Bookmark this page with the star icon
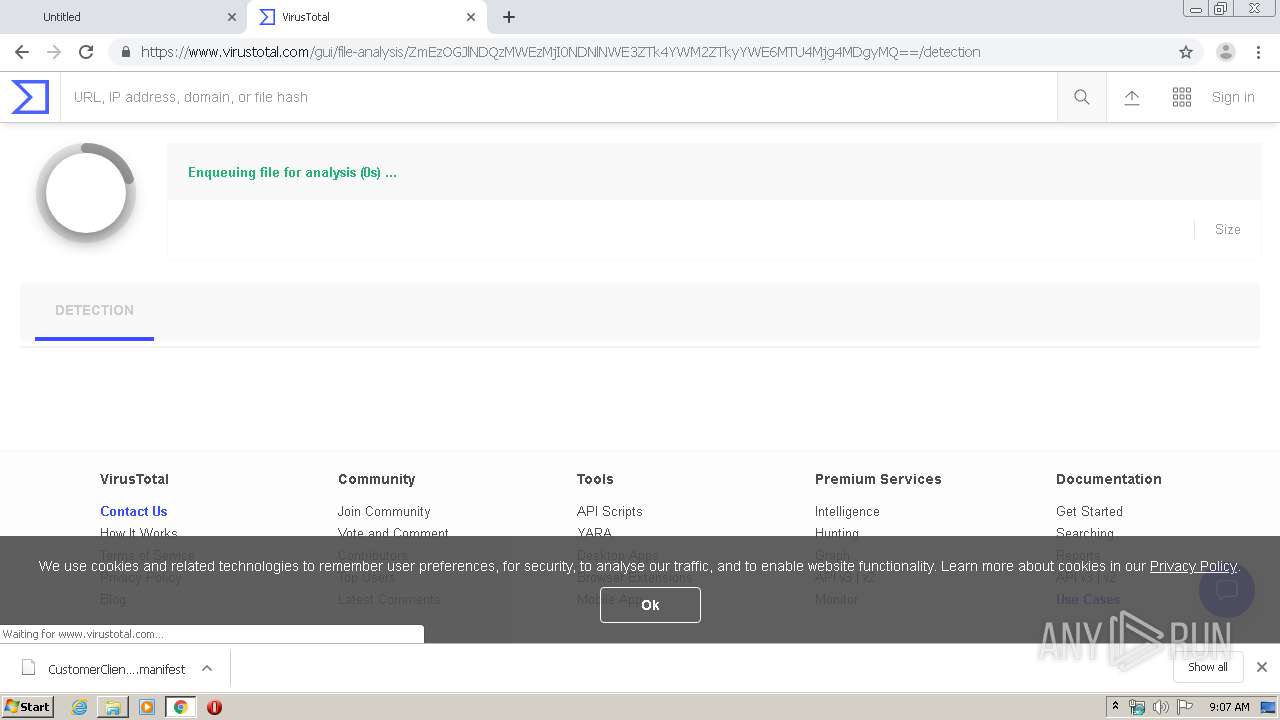The width and height of the screenshot is (1280, 720). pos(1186,52)
